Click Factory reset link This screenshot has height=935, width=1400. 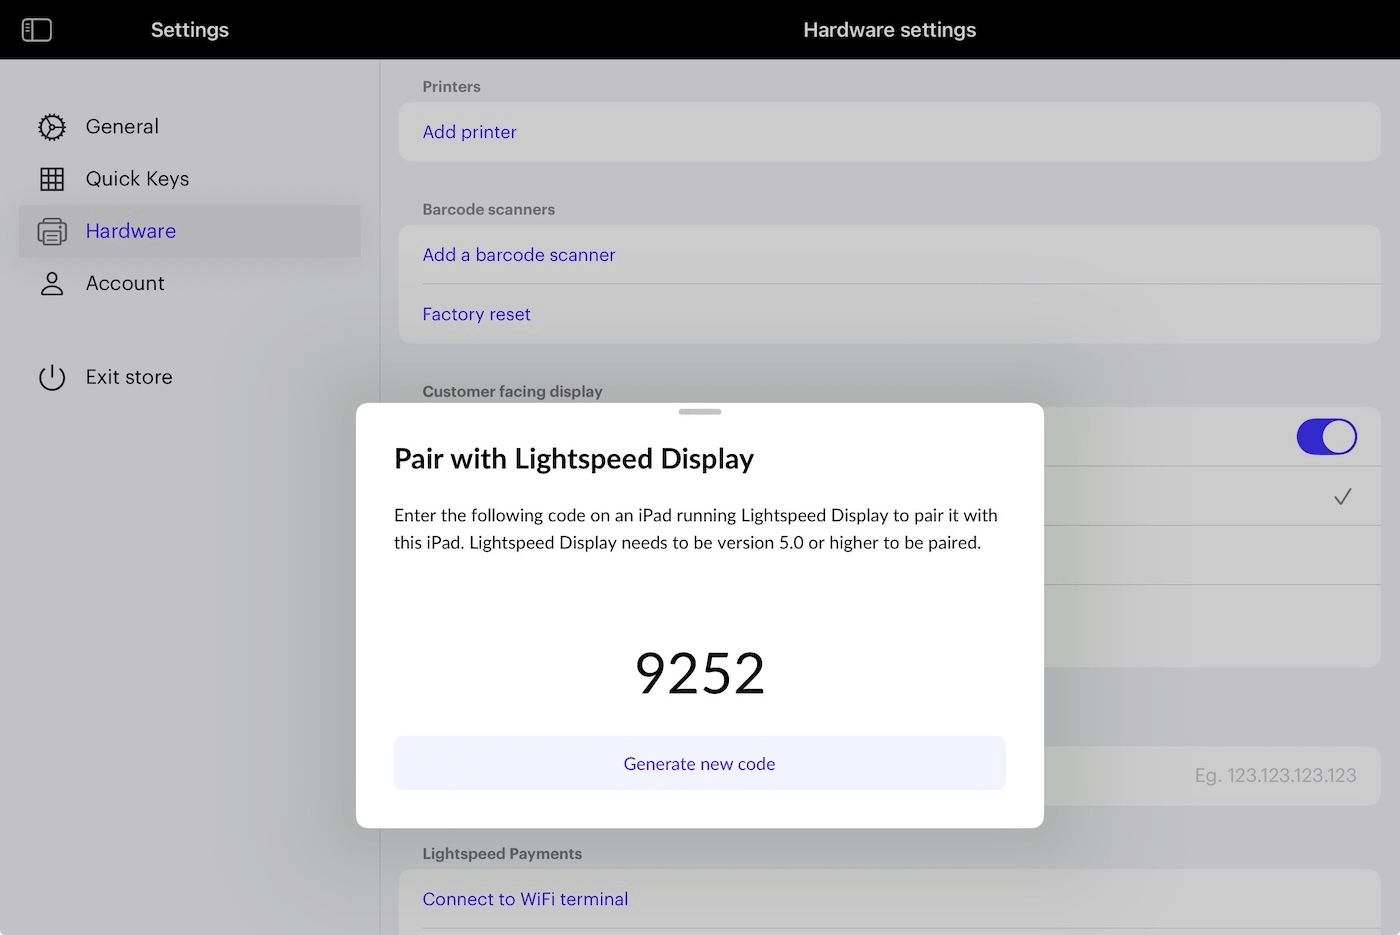coord(476,314)
